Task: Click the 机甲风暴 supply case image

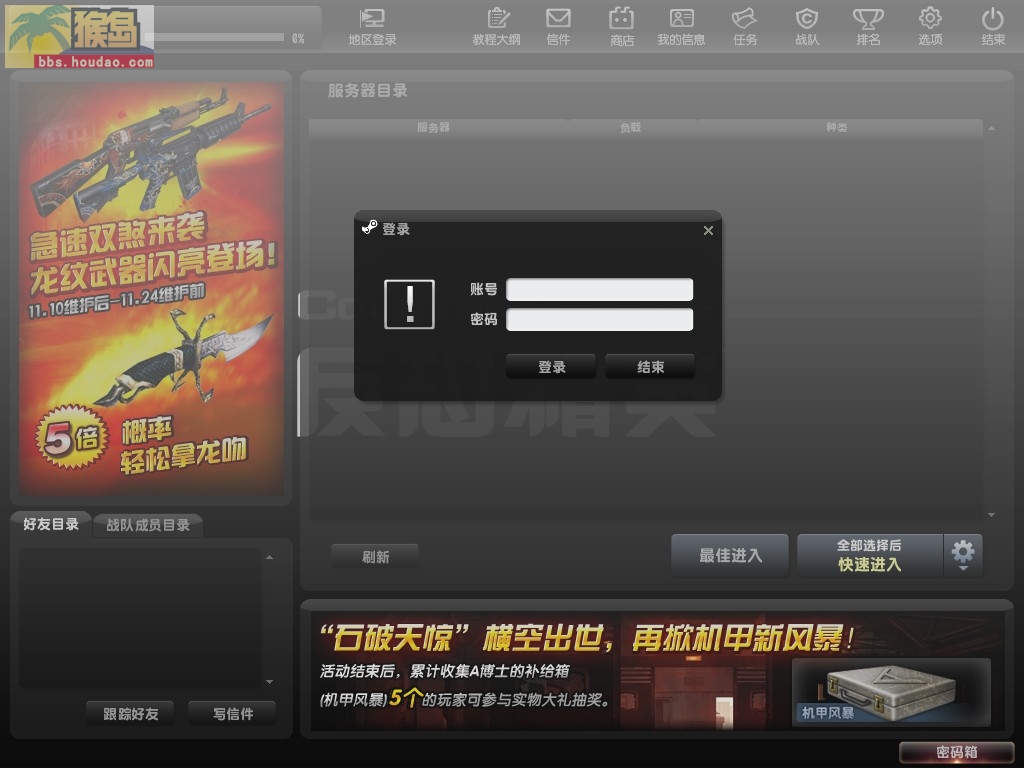Action: [x=891, y=692]
